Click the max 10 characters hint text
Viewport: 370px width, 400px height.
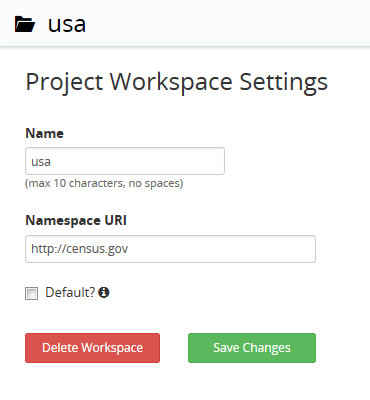(x=104, y=183)
